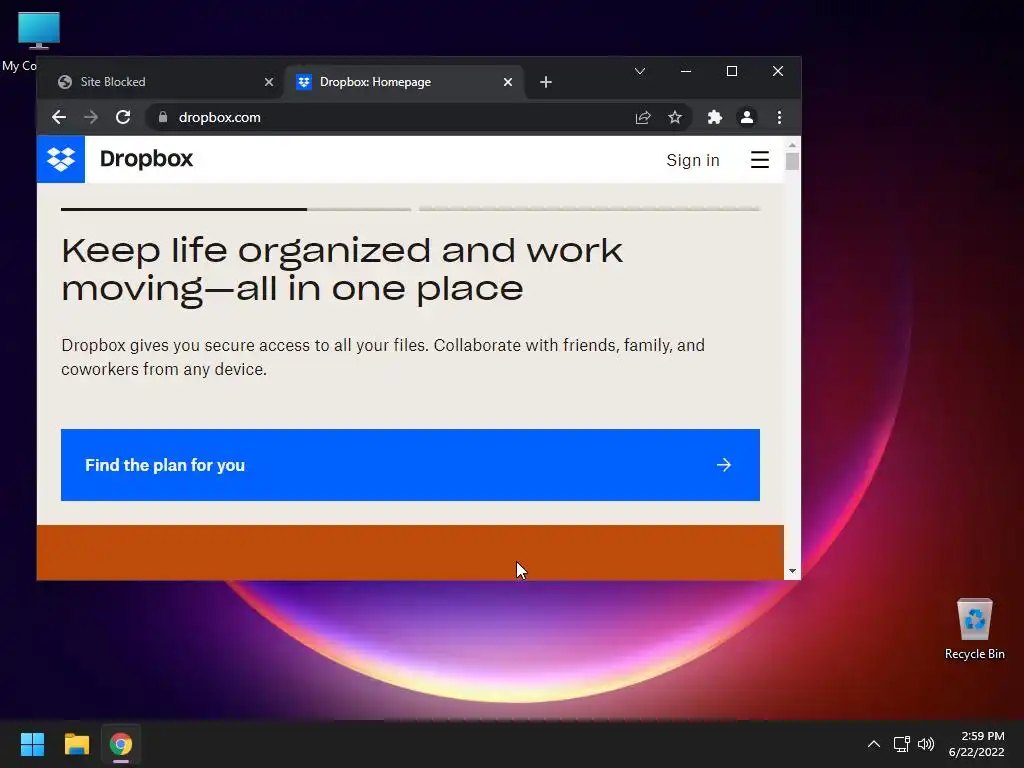Open the network tray icon

902,744
